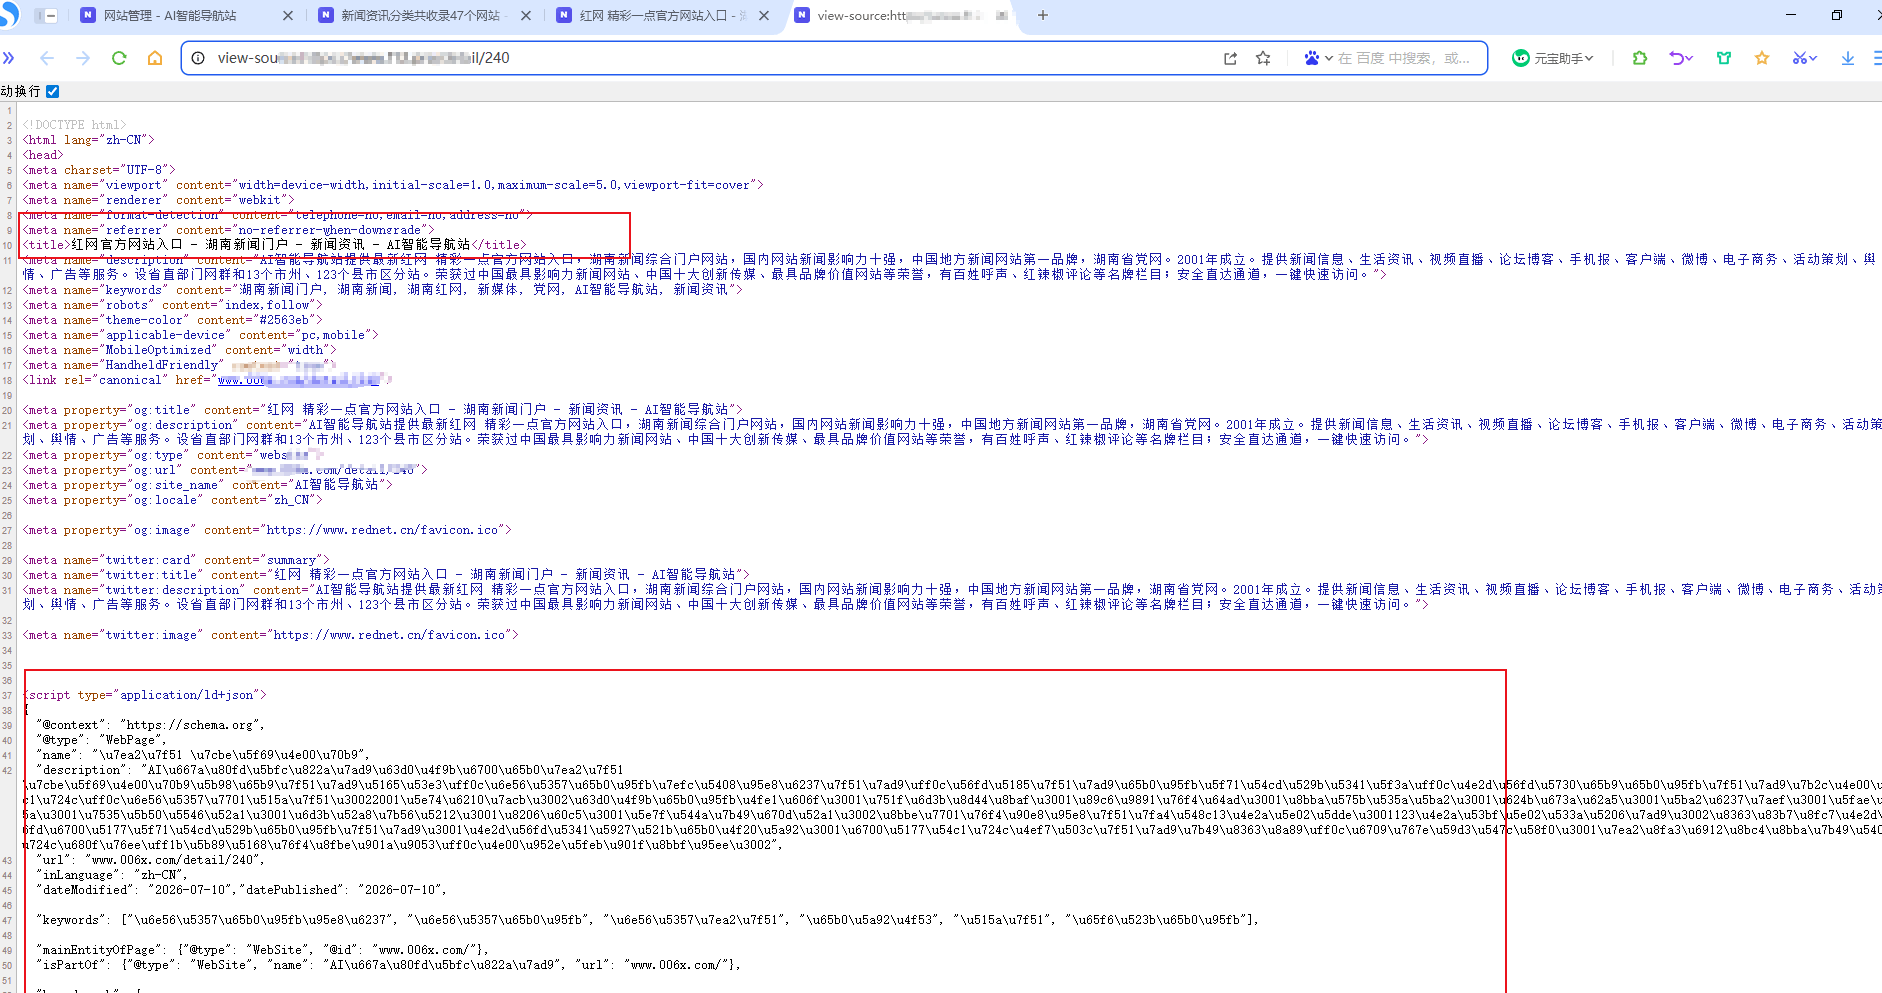
Task: Bookmark this page with address bar star
Action: [1263, 58]
